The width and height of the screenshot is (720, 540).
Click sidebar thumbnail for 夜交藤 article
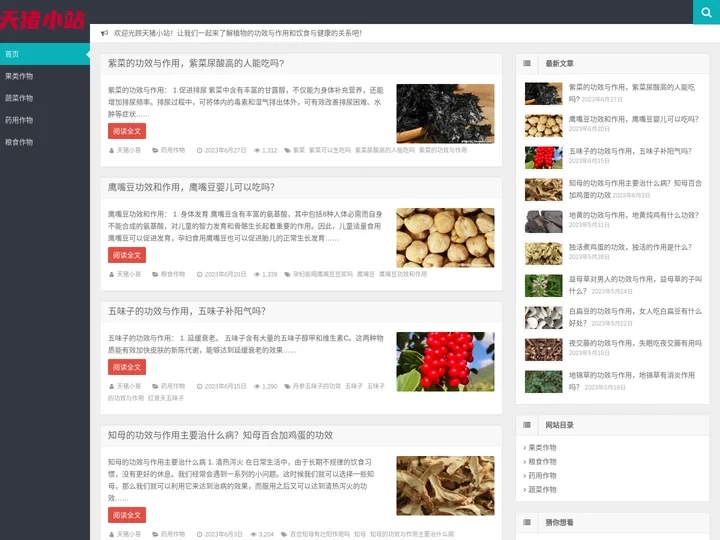pyautogui.click(x=544, y=349)
